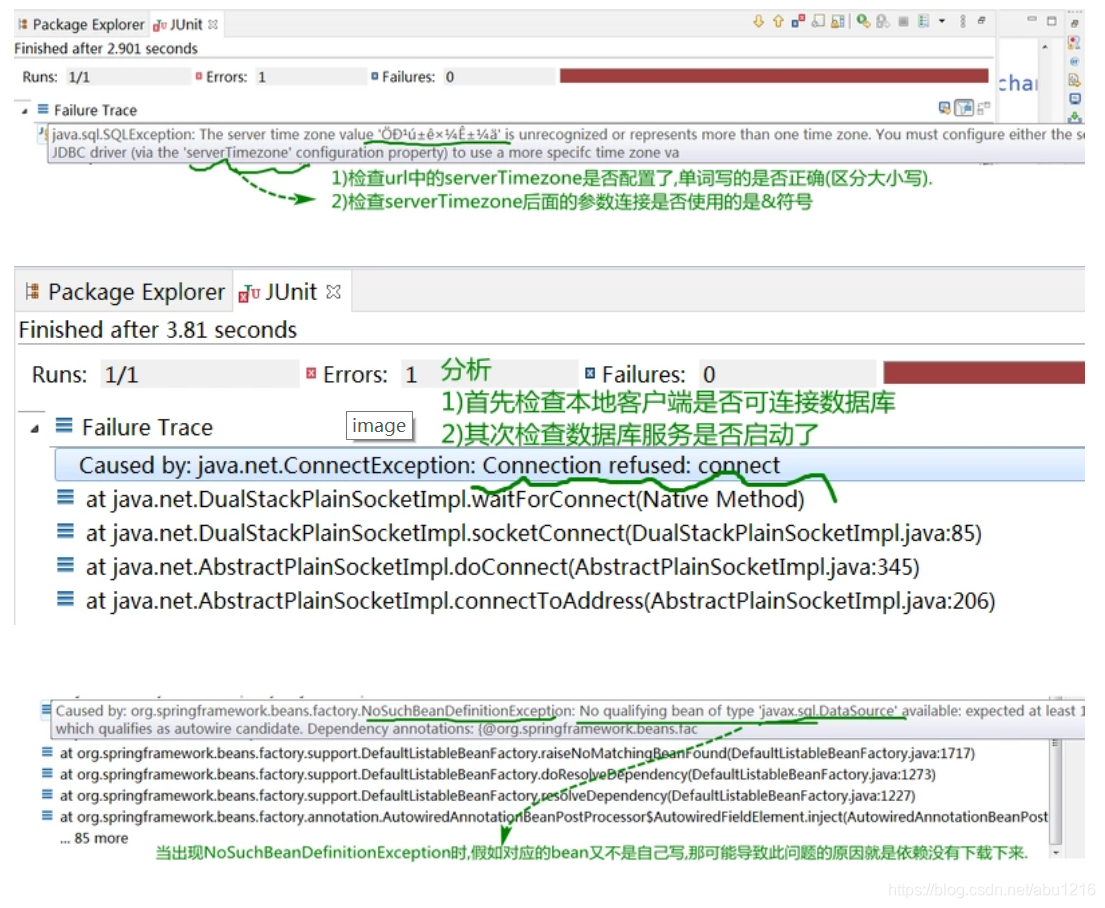Go to Previous Failed Test arrow
Screen dimensions: 1105x908
tap(778, 21)
